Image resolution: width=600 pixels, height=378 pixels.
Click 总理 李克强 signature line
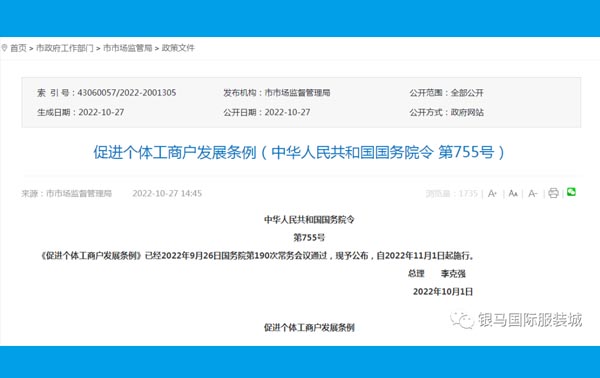437,274
